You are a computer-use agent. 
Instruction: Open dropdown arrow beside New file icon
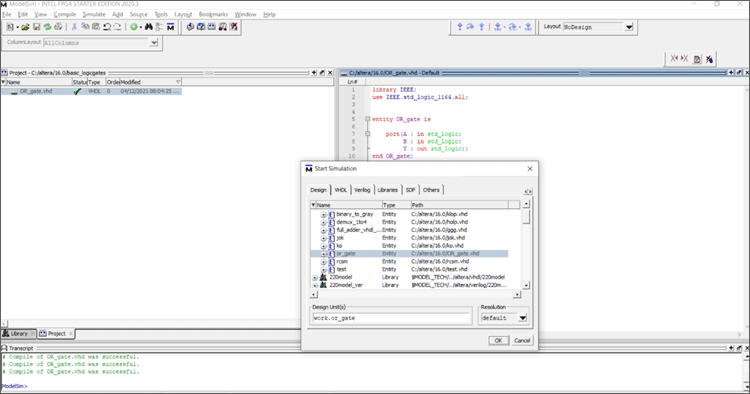17,27
